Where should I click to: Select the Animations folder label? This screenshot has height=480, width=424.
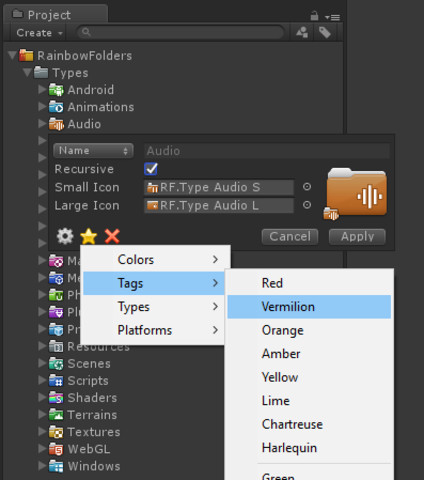click(x=101, y=107)
